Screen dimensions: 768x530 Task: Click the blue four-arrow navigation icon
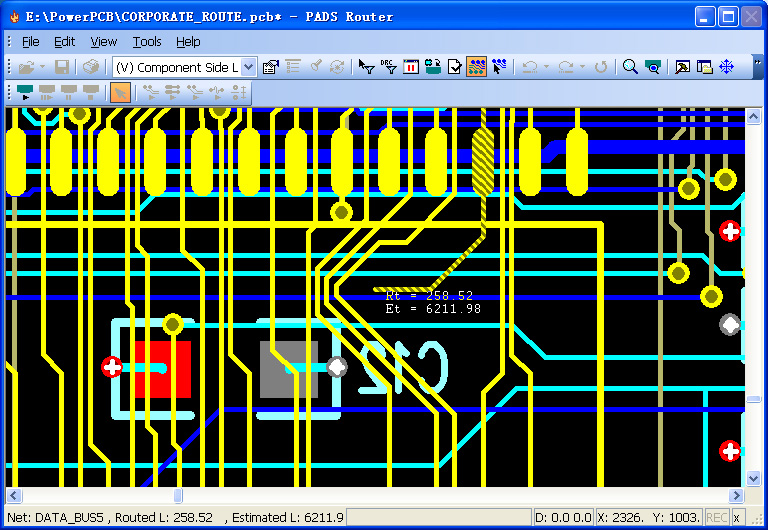pos(727,67)
